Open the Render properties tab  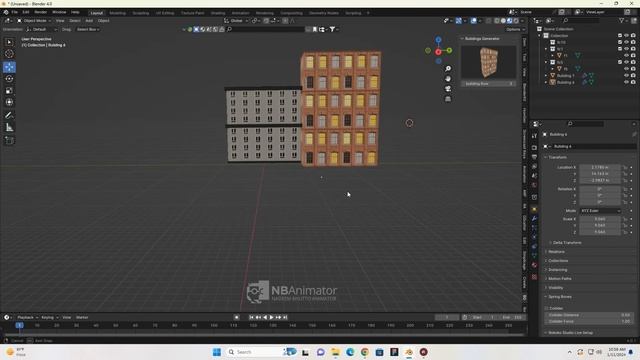coord(534,147)
